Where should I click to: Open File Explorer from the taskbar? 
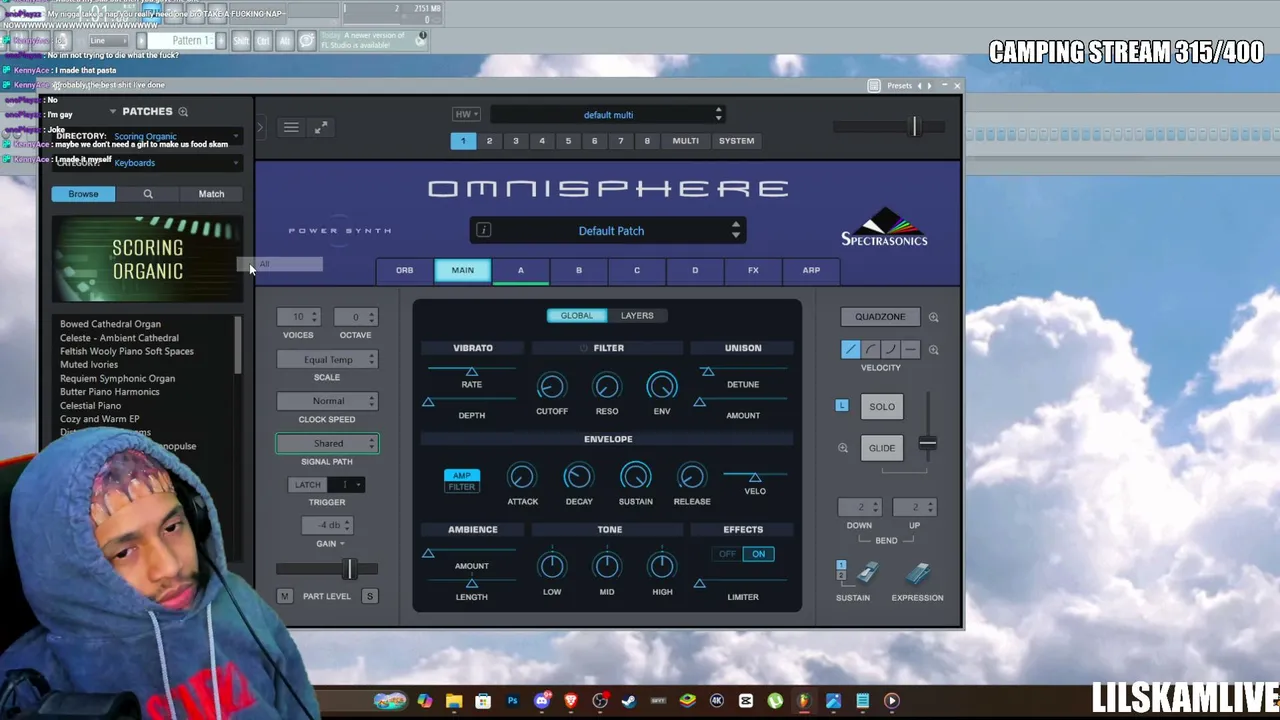coord(454,701)
